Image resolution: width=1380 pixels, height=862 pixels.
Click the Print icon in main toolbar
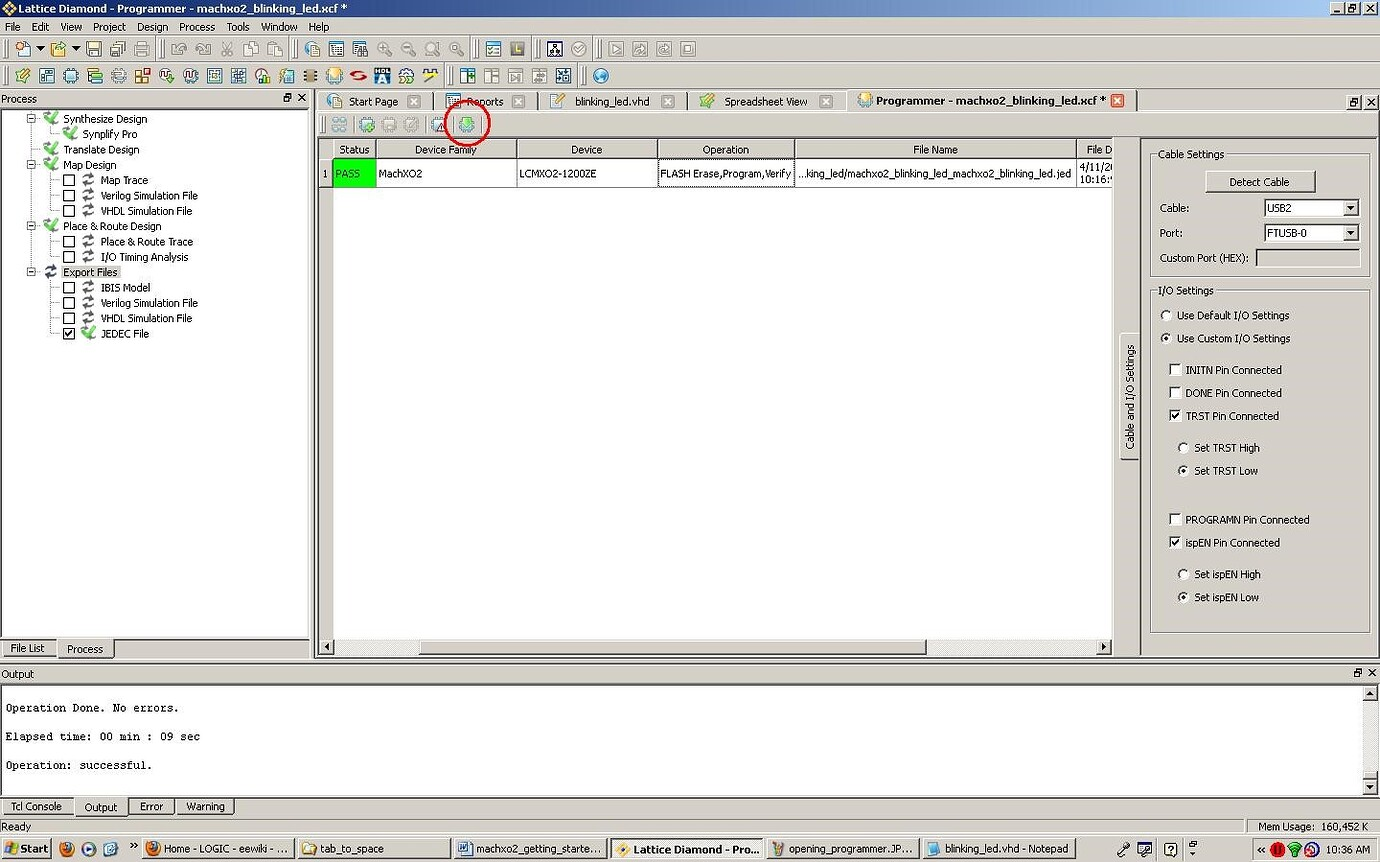coord(142,49)
